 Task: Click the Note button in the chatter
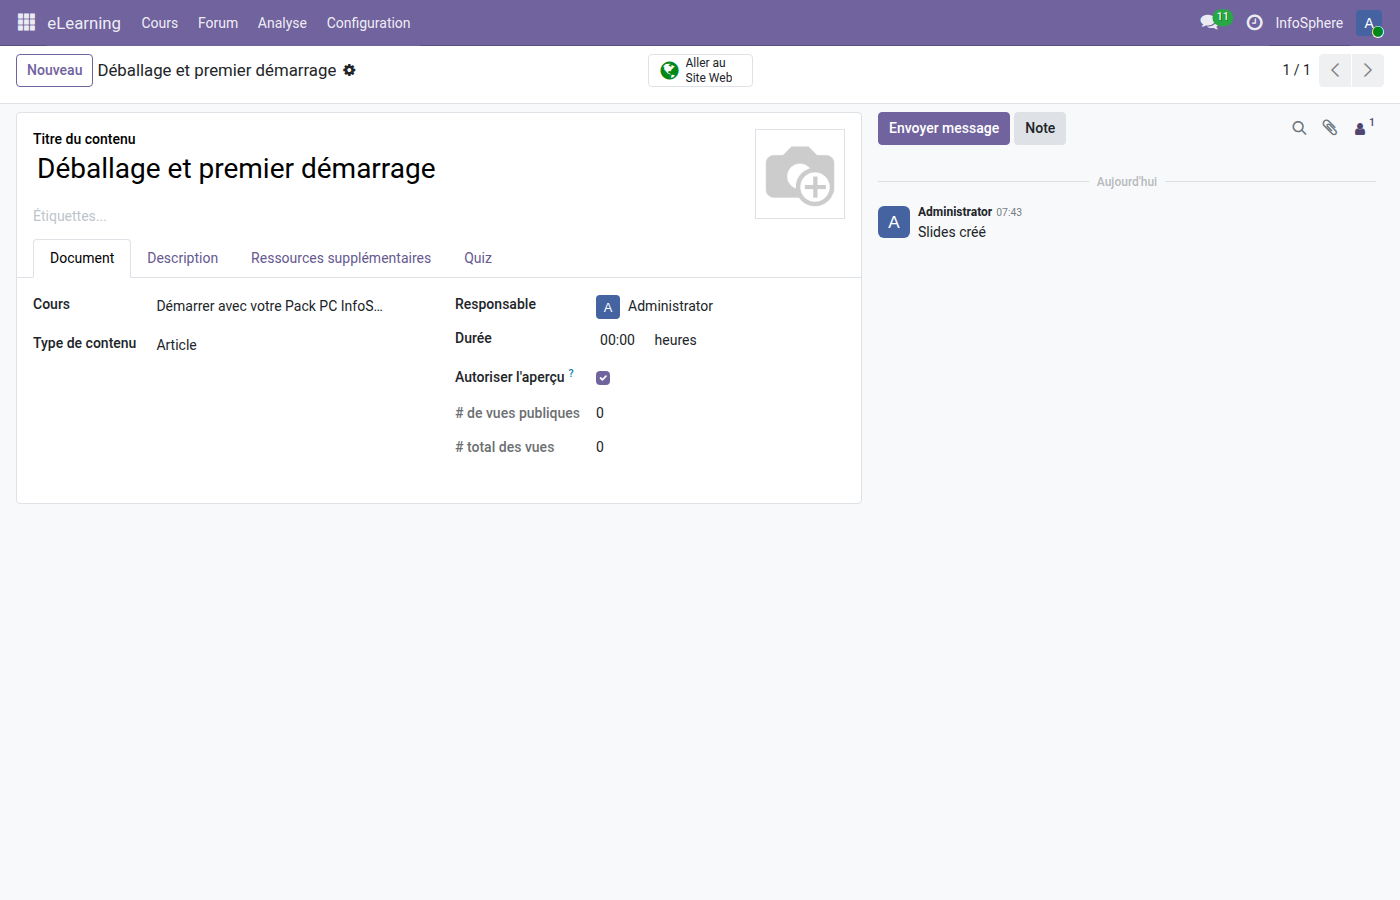(x=1039, y=128)
